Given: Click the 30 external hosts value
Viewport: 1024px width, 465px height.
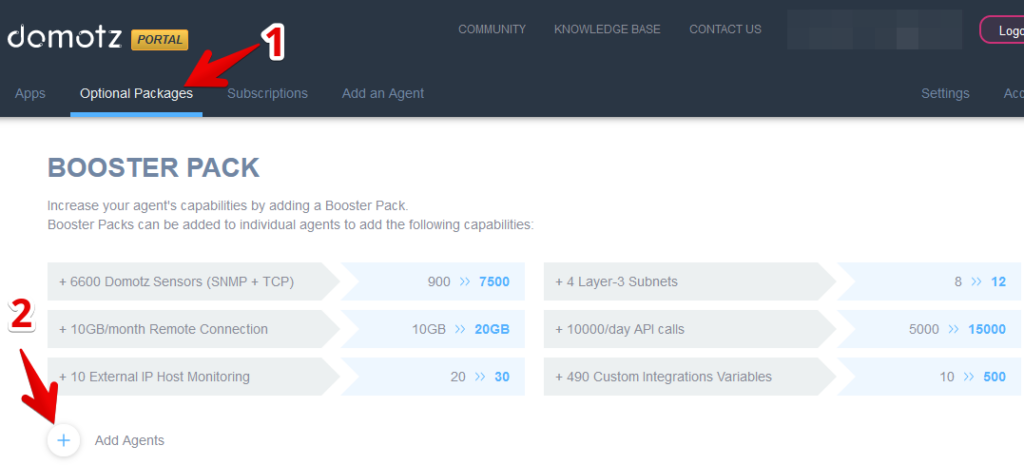Looking at the screenshot, I should click(x=502, y=377).
